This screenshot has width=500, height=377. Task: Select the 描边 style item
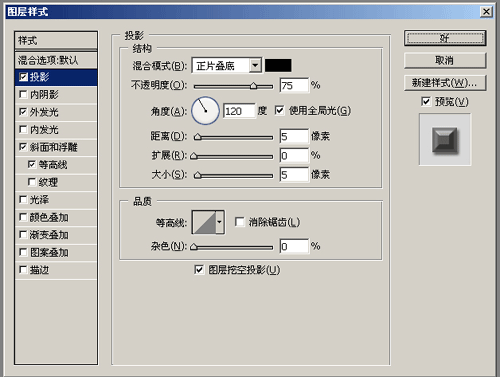[56, 270]
